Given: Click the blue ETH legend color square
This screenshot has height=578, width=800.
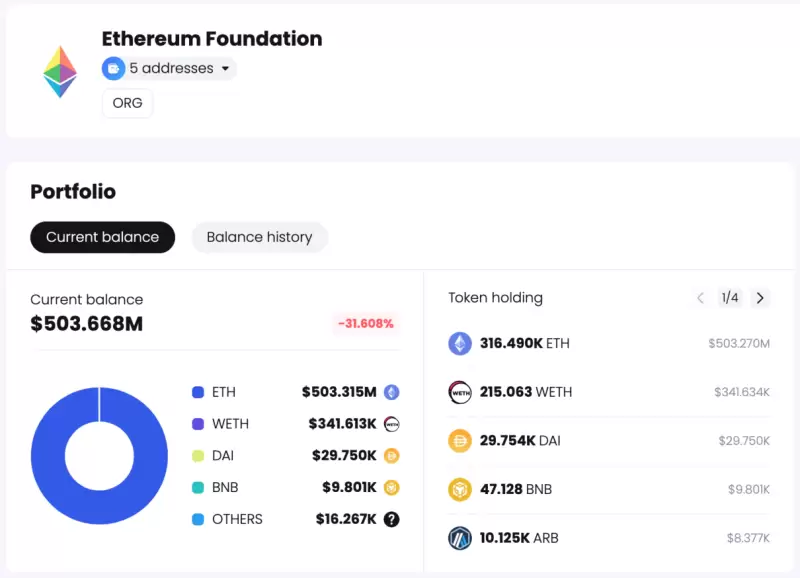Looking at the screenshot, I should (198, 392).
